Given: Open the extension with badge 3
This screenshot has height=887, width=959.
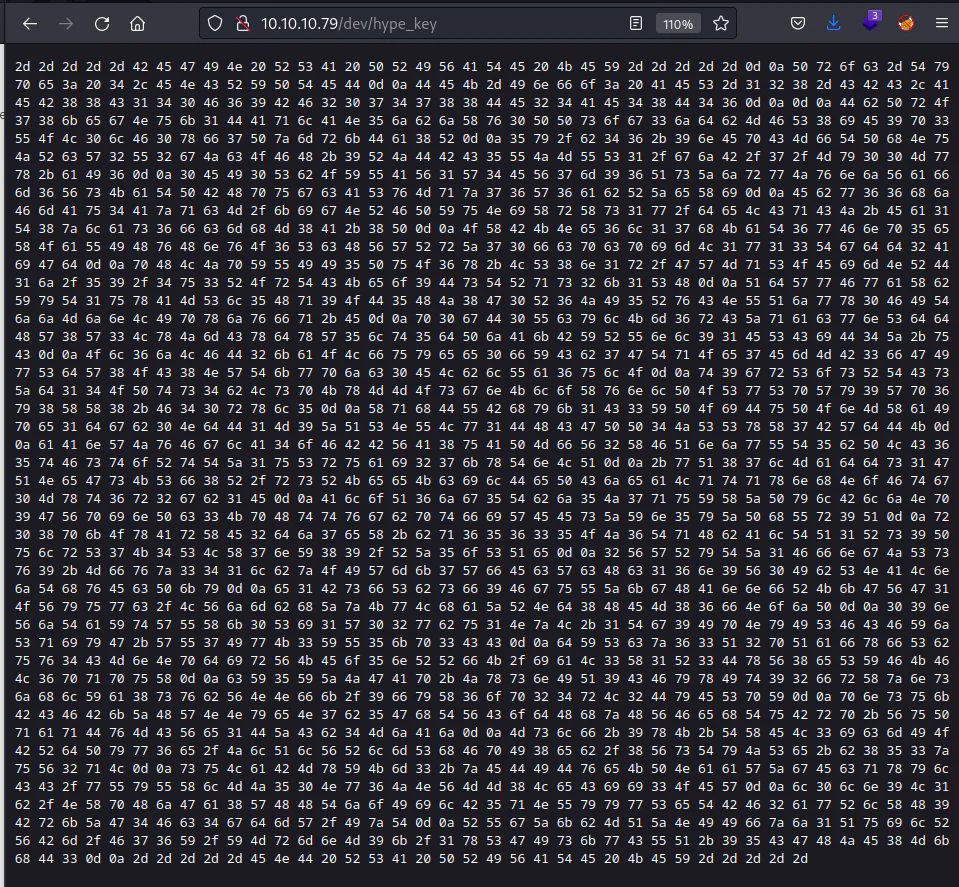Looking at the screenshot, I should click(871, 23).
